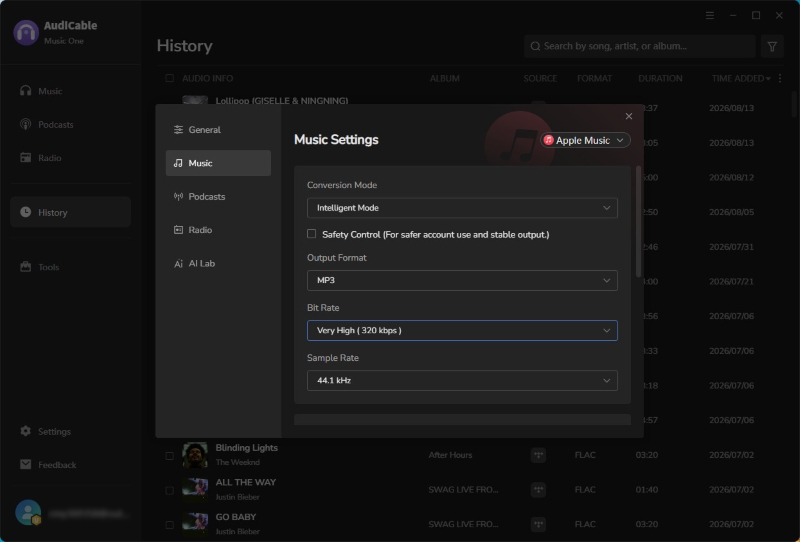This screenshot has width=800, height=542.
Task: Select the GO BABY row checkbox
Action: coord(169,525)
